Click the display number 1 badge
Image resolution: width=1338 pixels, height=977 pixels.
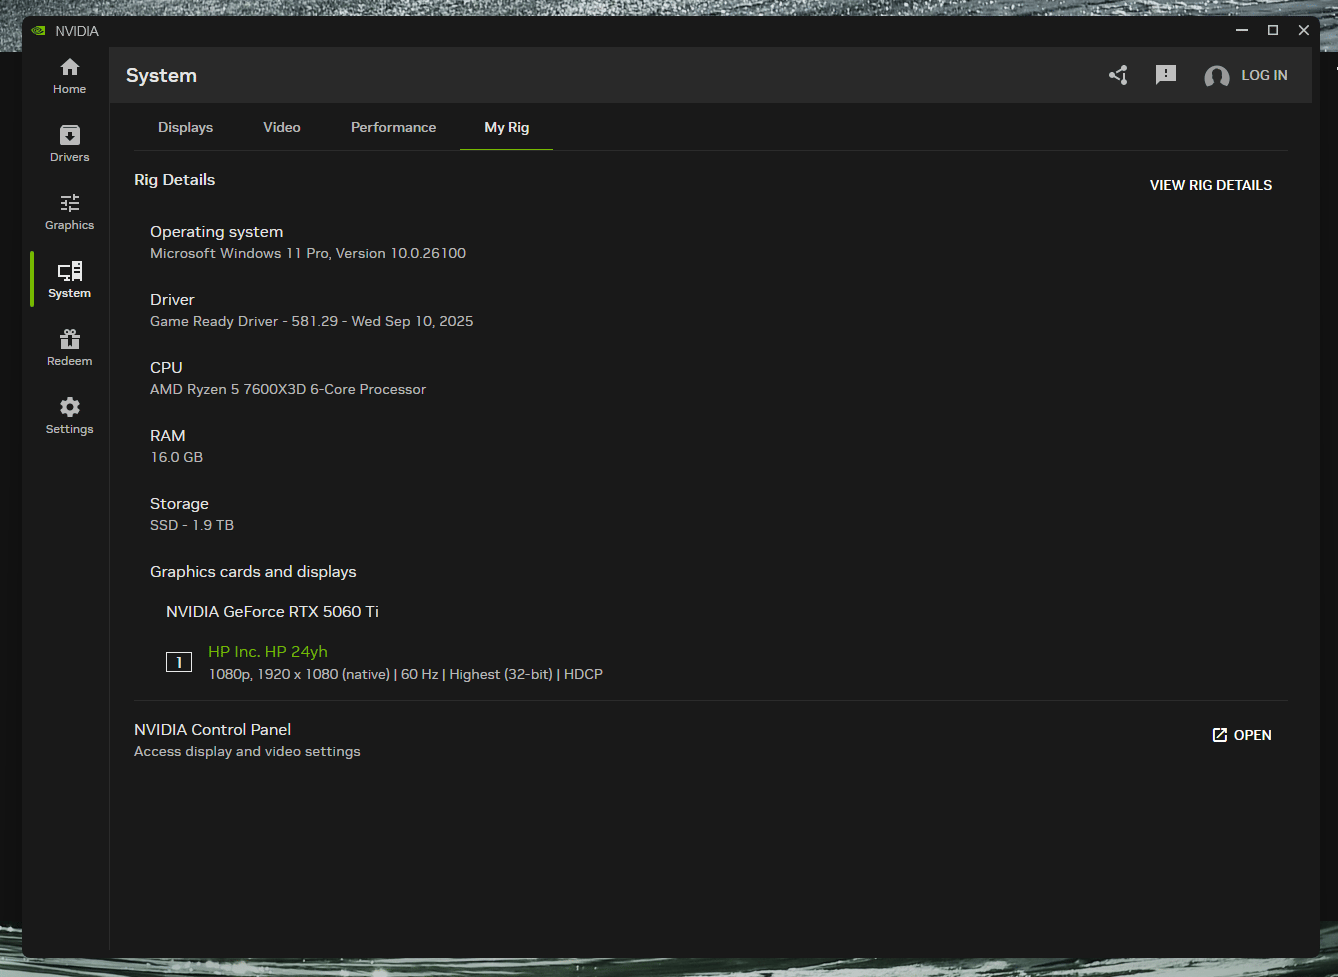click(x=179, y=662)
